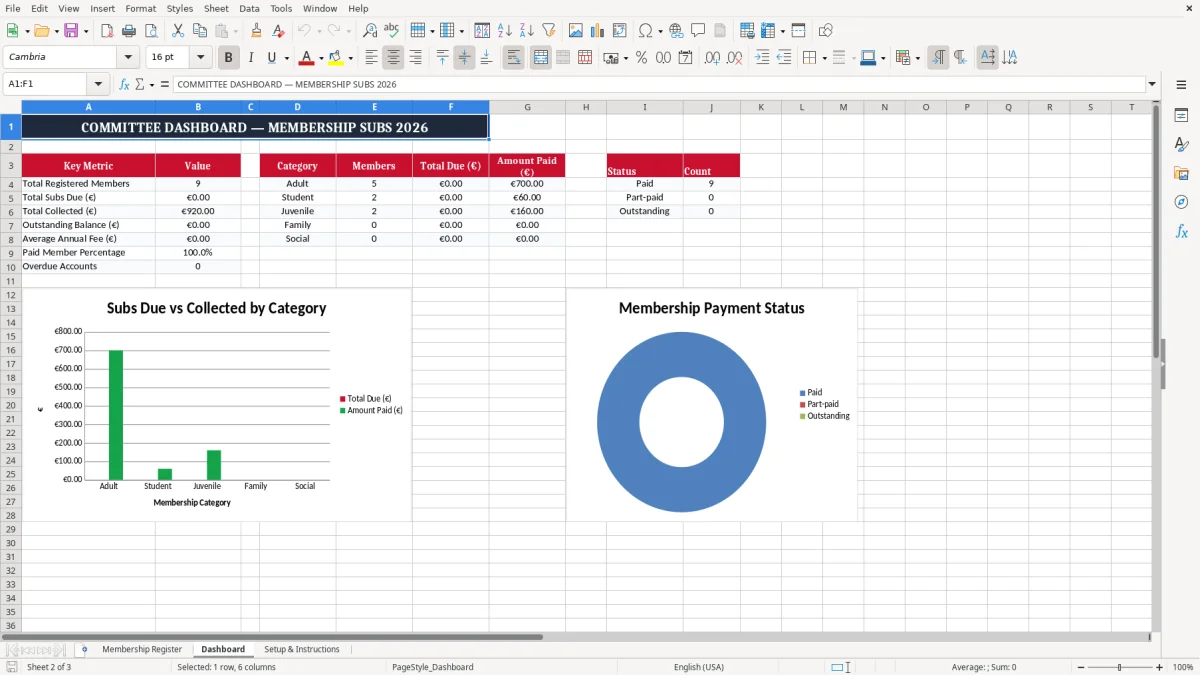This screenshot has height=675, width=1200.
Task: Toggle Italic formatting
Action: pyautogui.click(x=250, y=58)
